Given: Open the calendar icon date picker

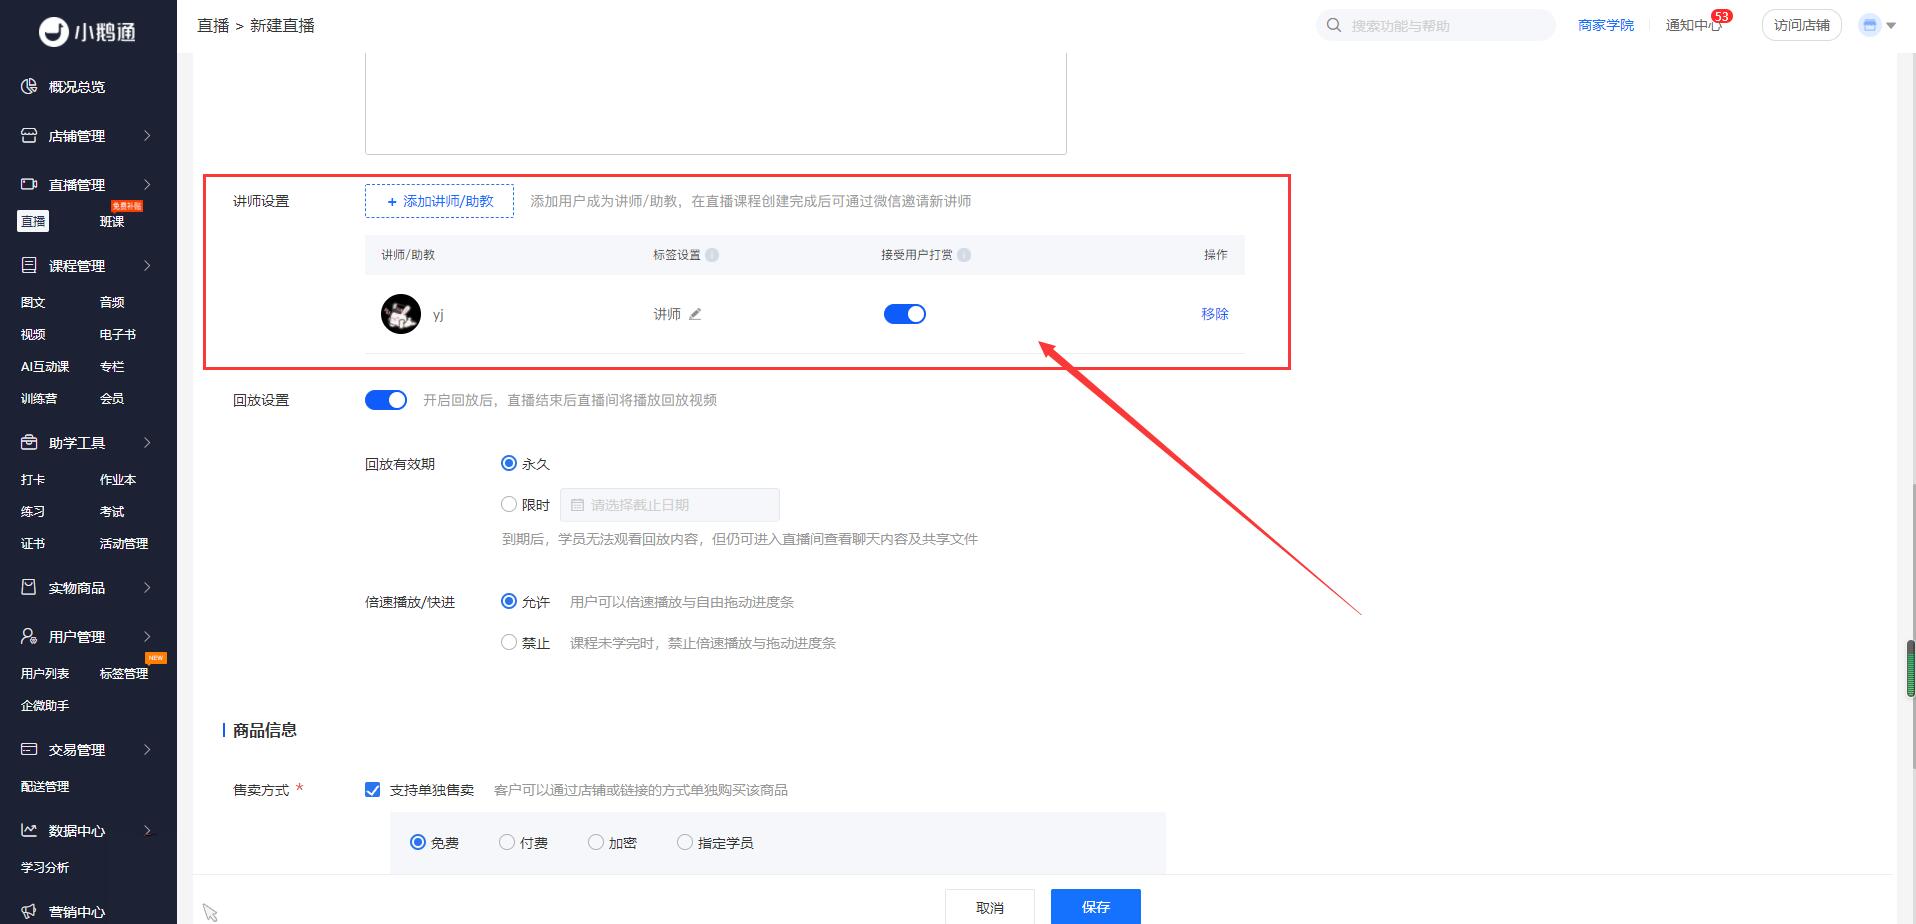Looking at the screenshot, I should pyautogui.click(x=577, y=505).
